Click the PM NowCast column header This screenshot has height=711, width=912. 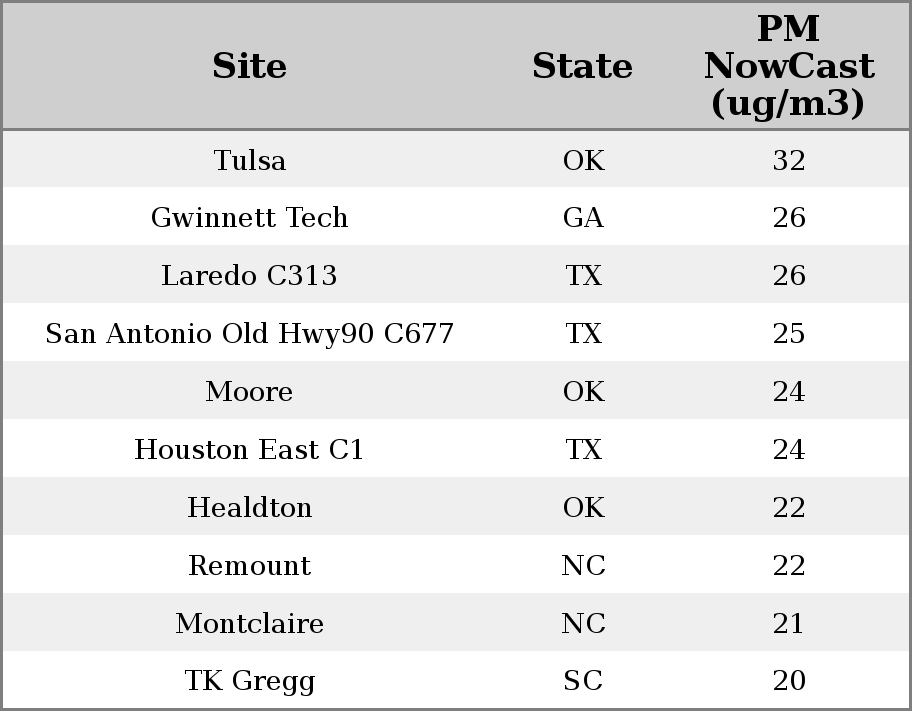[789, 66]
